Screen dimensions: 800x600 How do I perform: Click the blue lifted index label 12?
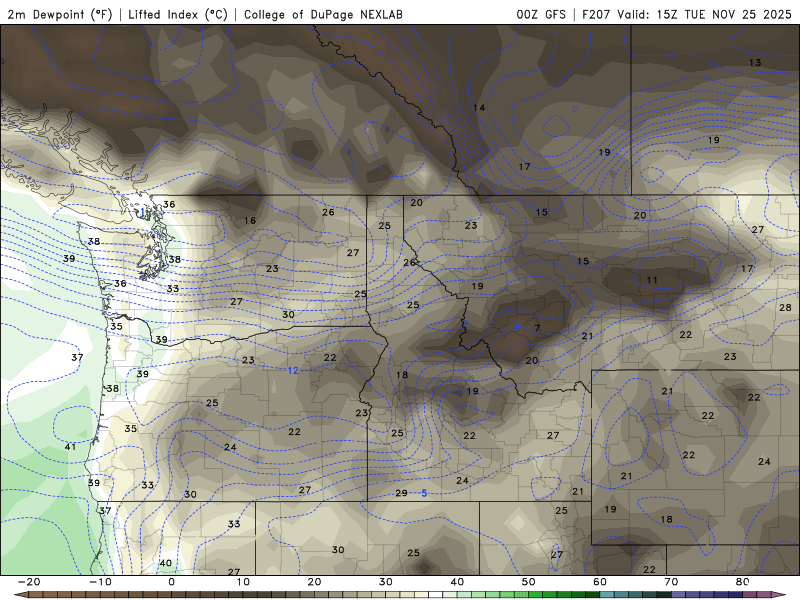coord(293,371)
